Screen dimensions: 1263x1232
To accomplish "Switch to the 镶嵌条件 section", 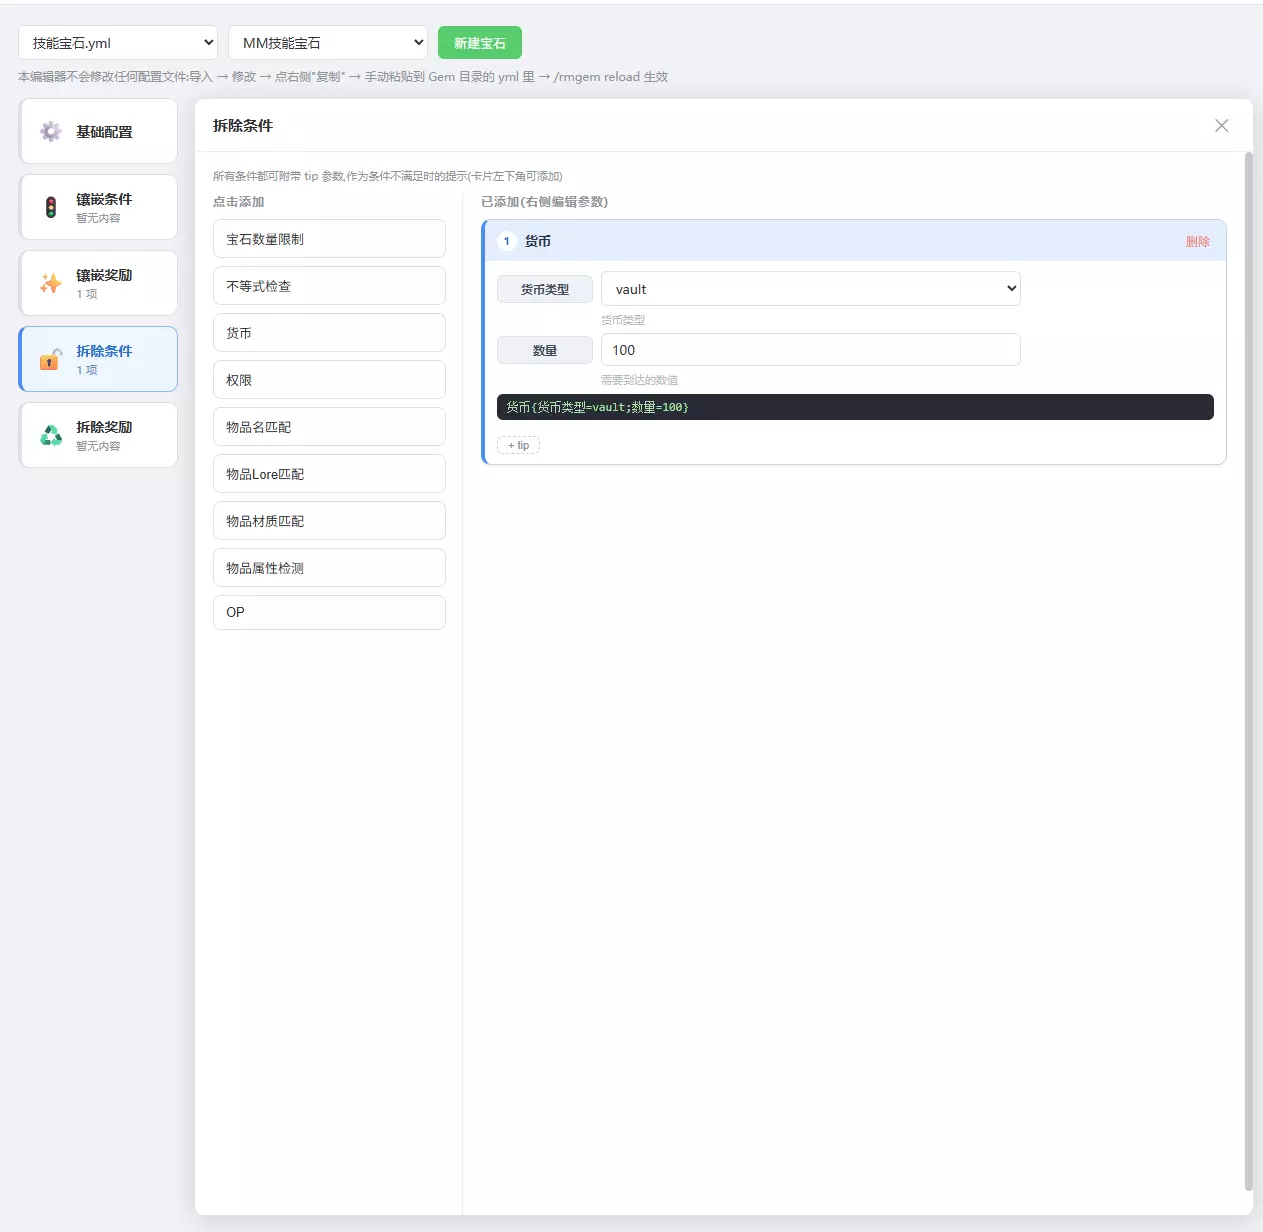I will point(98,207).
